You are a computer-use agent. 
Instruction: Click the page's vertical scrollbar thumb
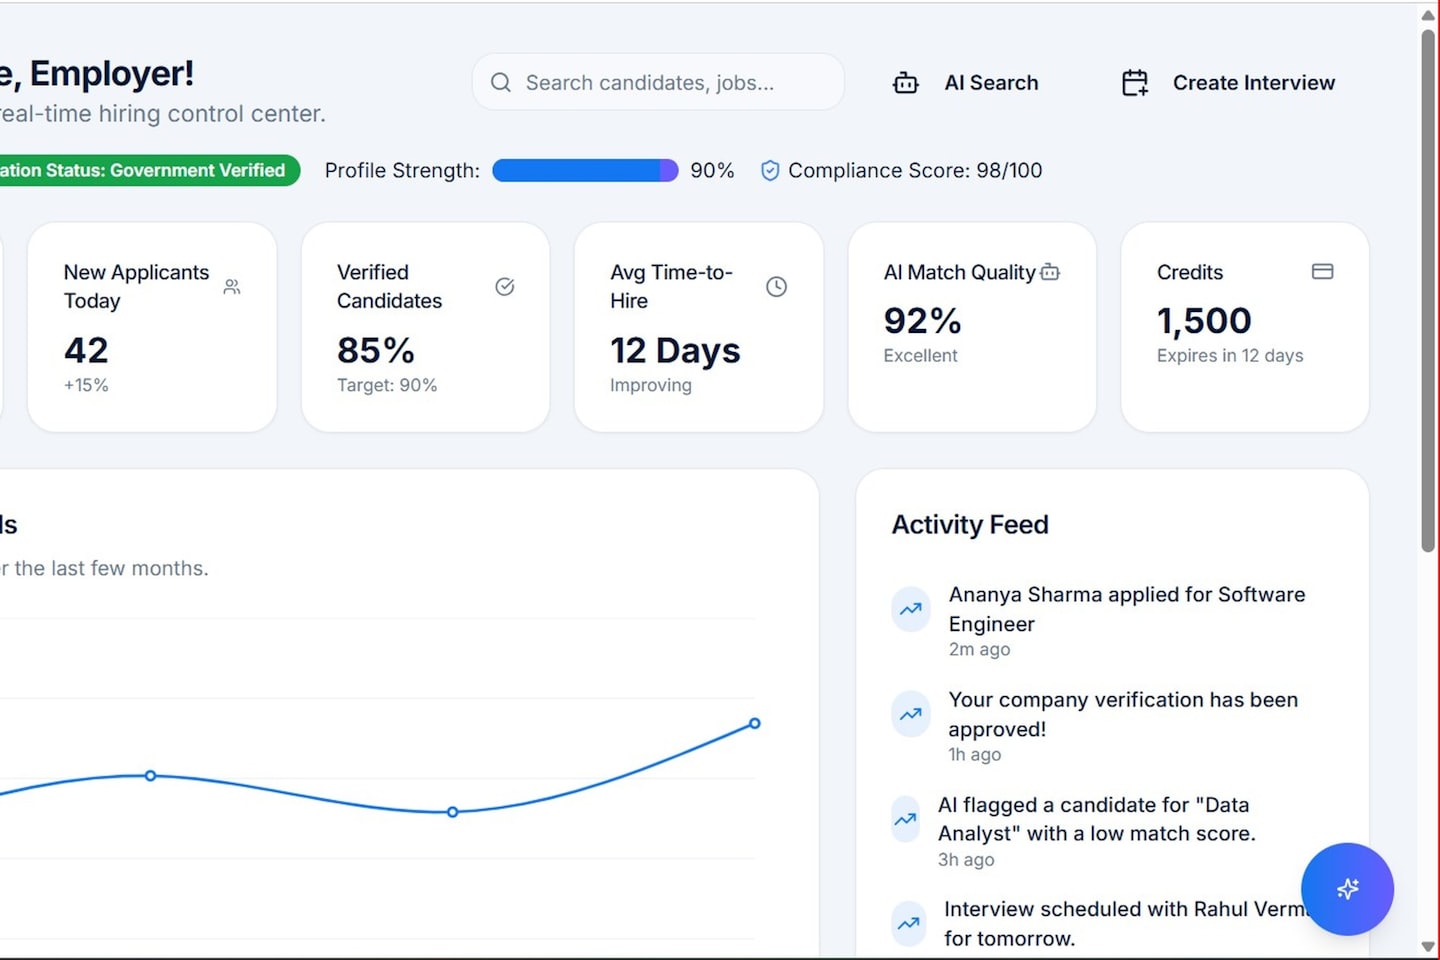[x=1428, y=290]
